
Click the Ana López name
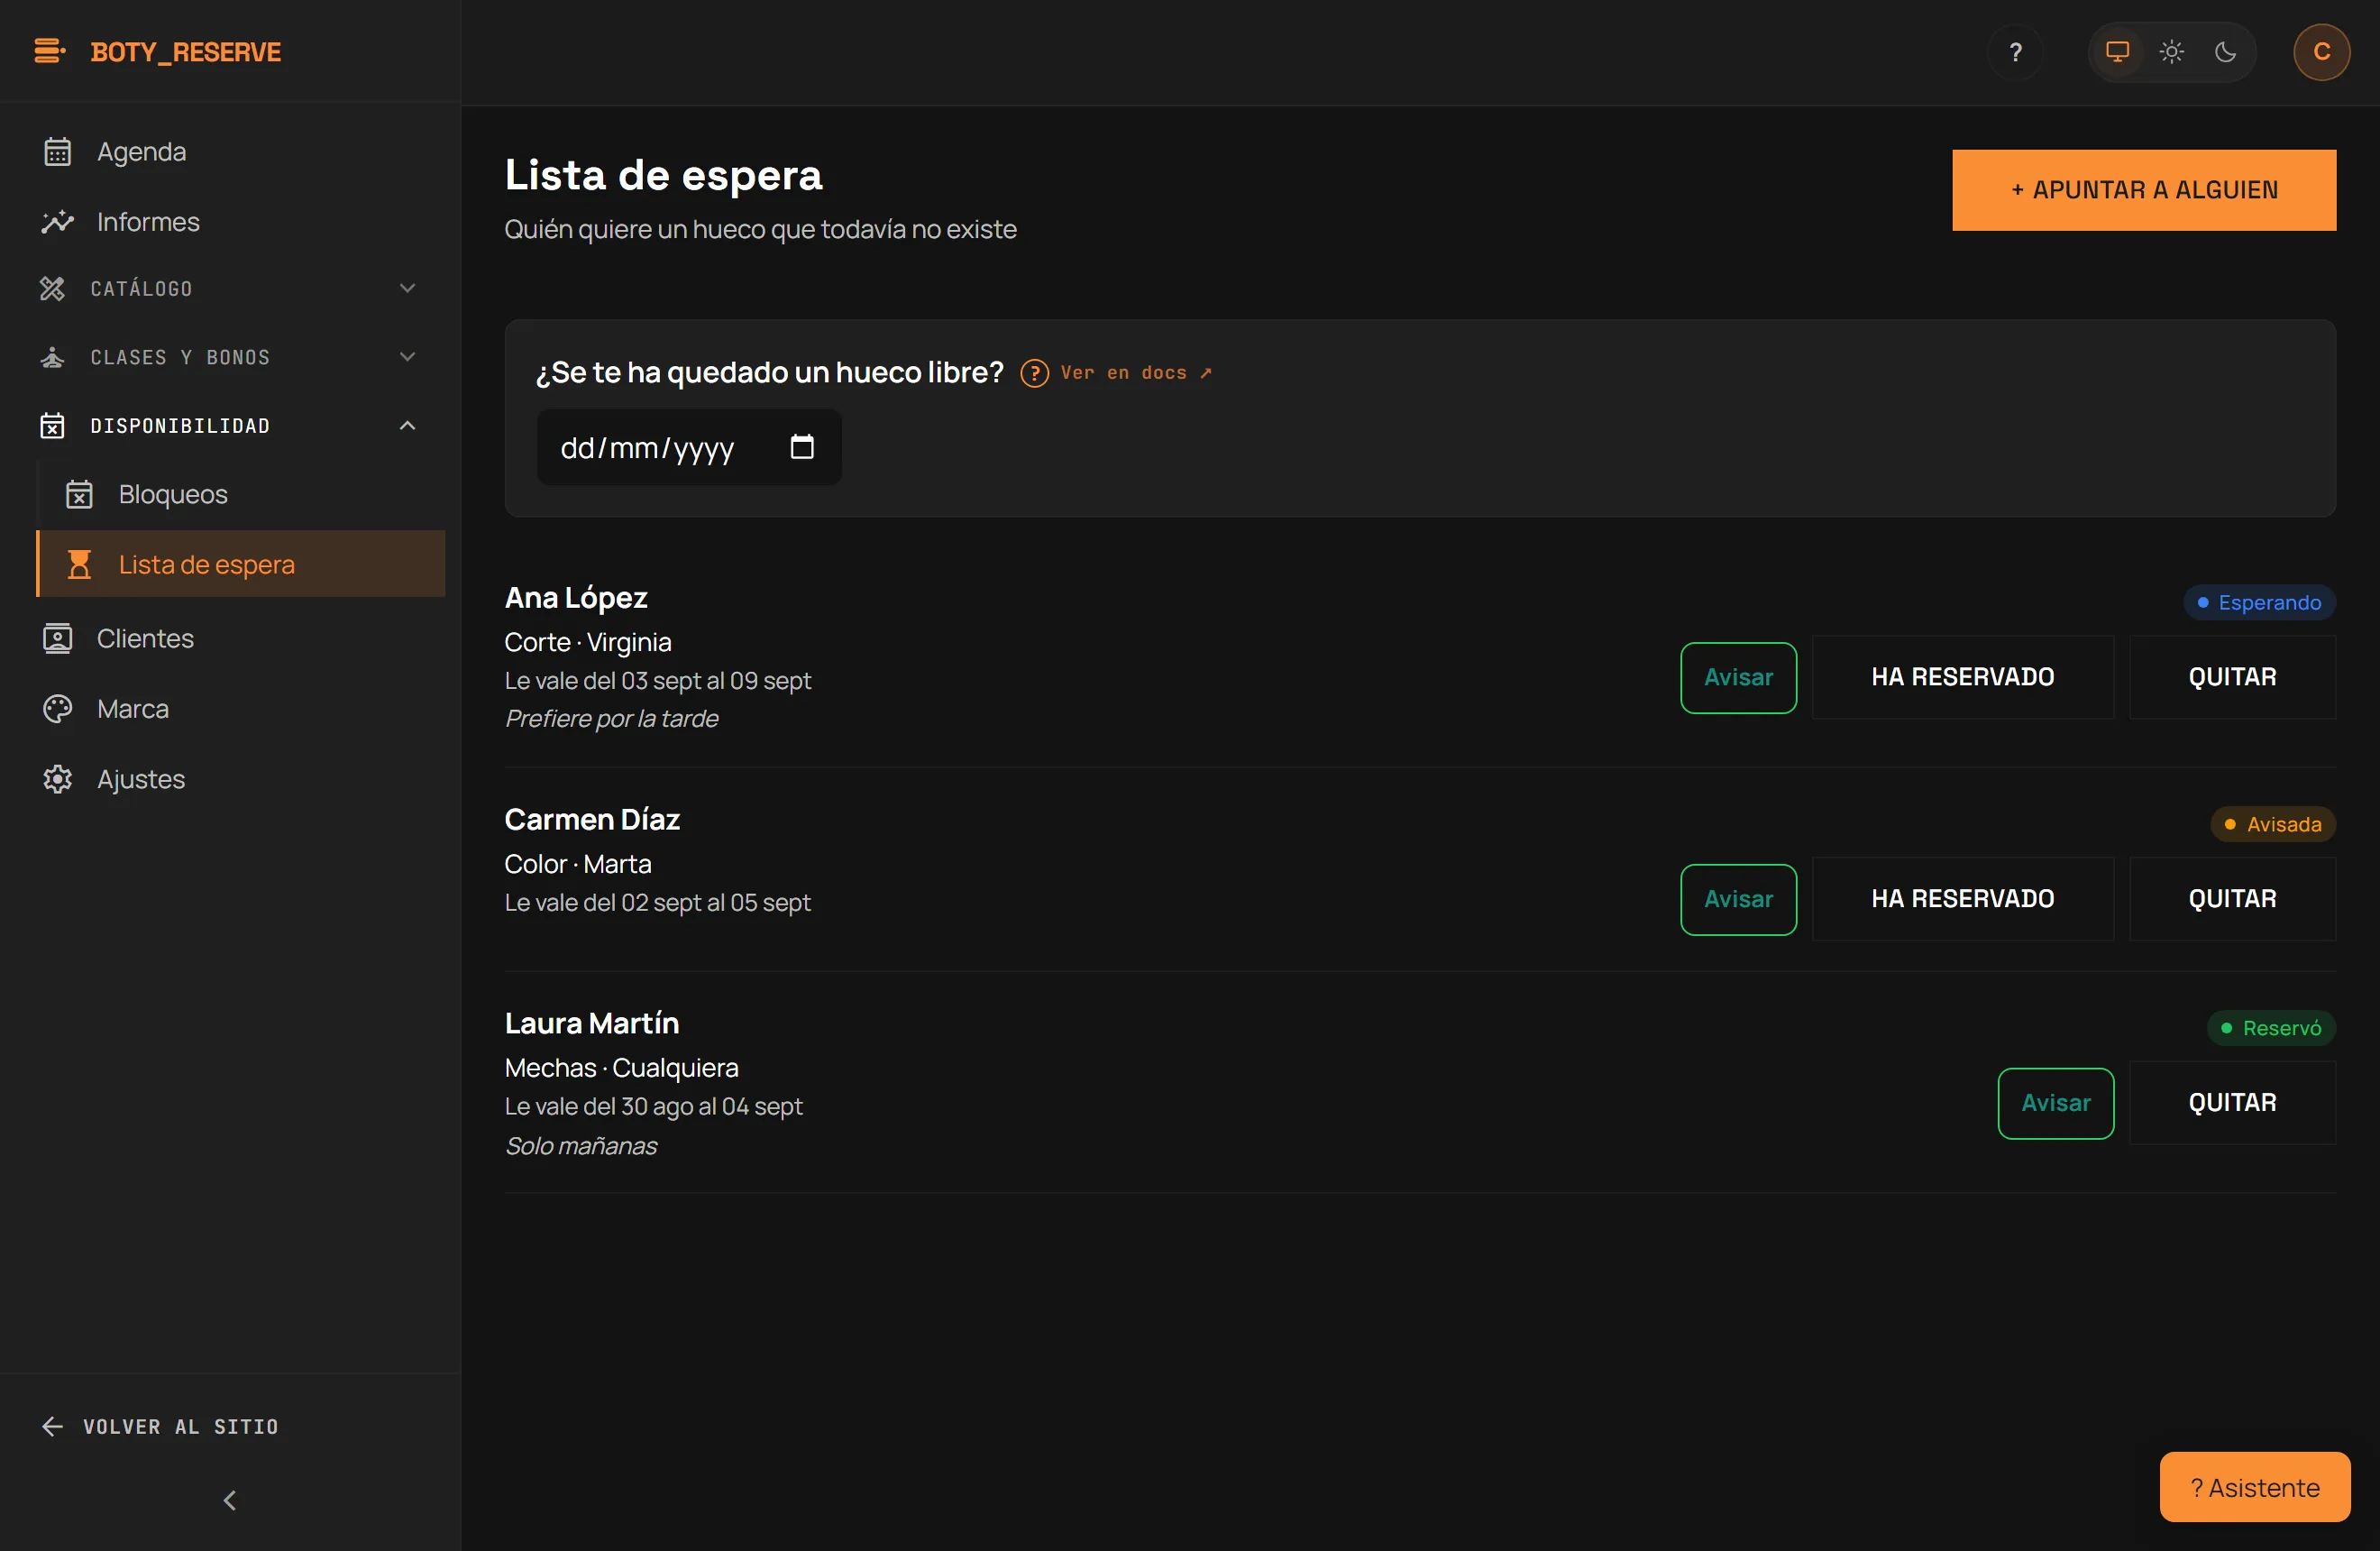(576, 597)
